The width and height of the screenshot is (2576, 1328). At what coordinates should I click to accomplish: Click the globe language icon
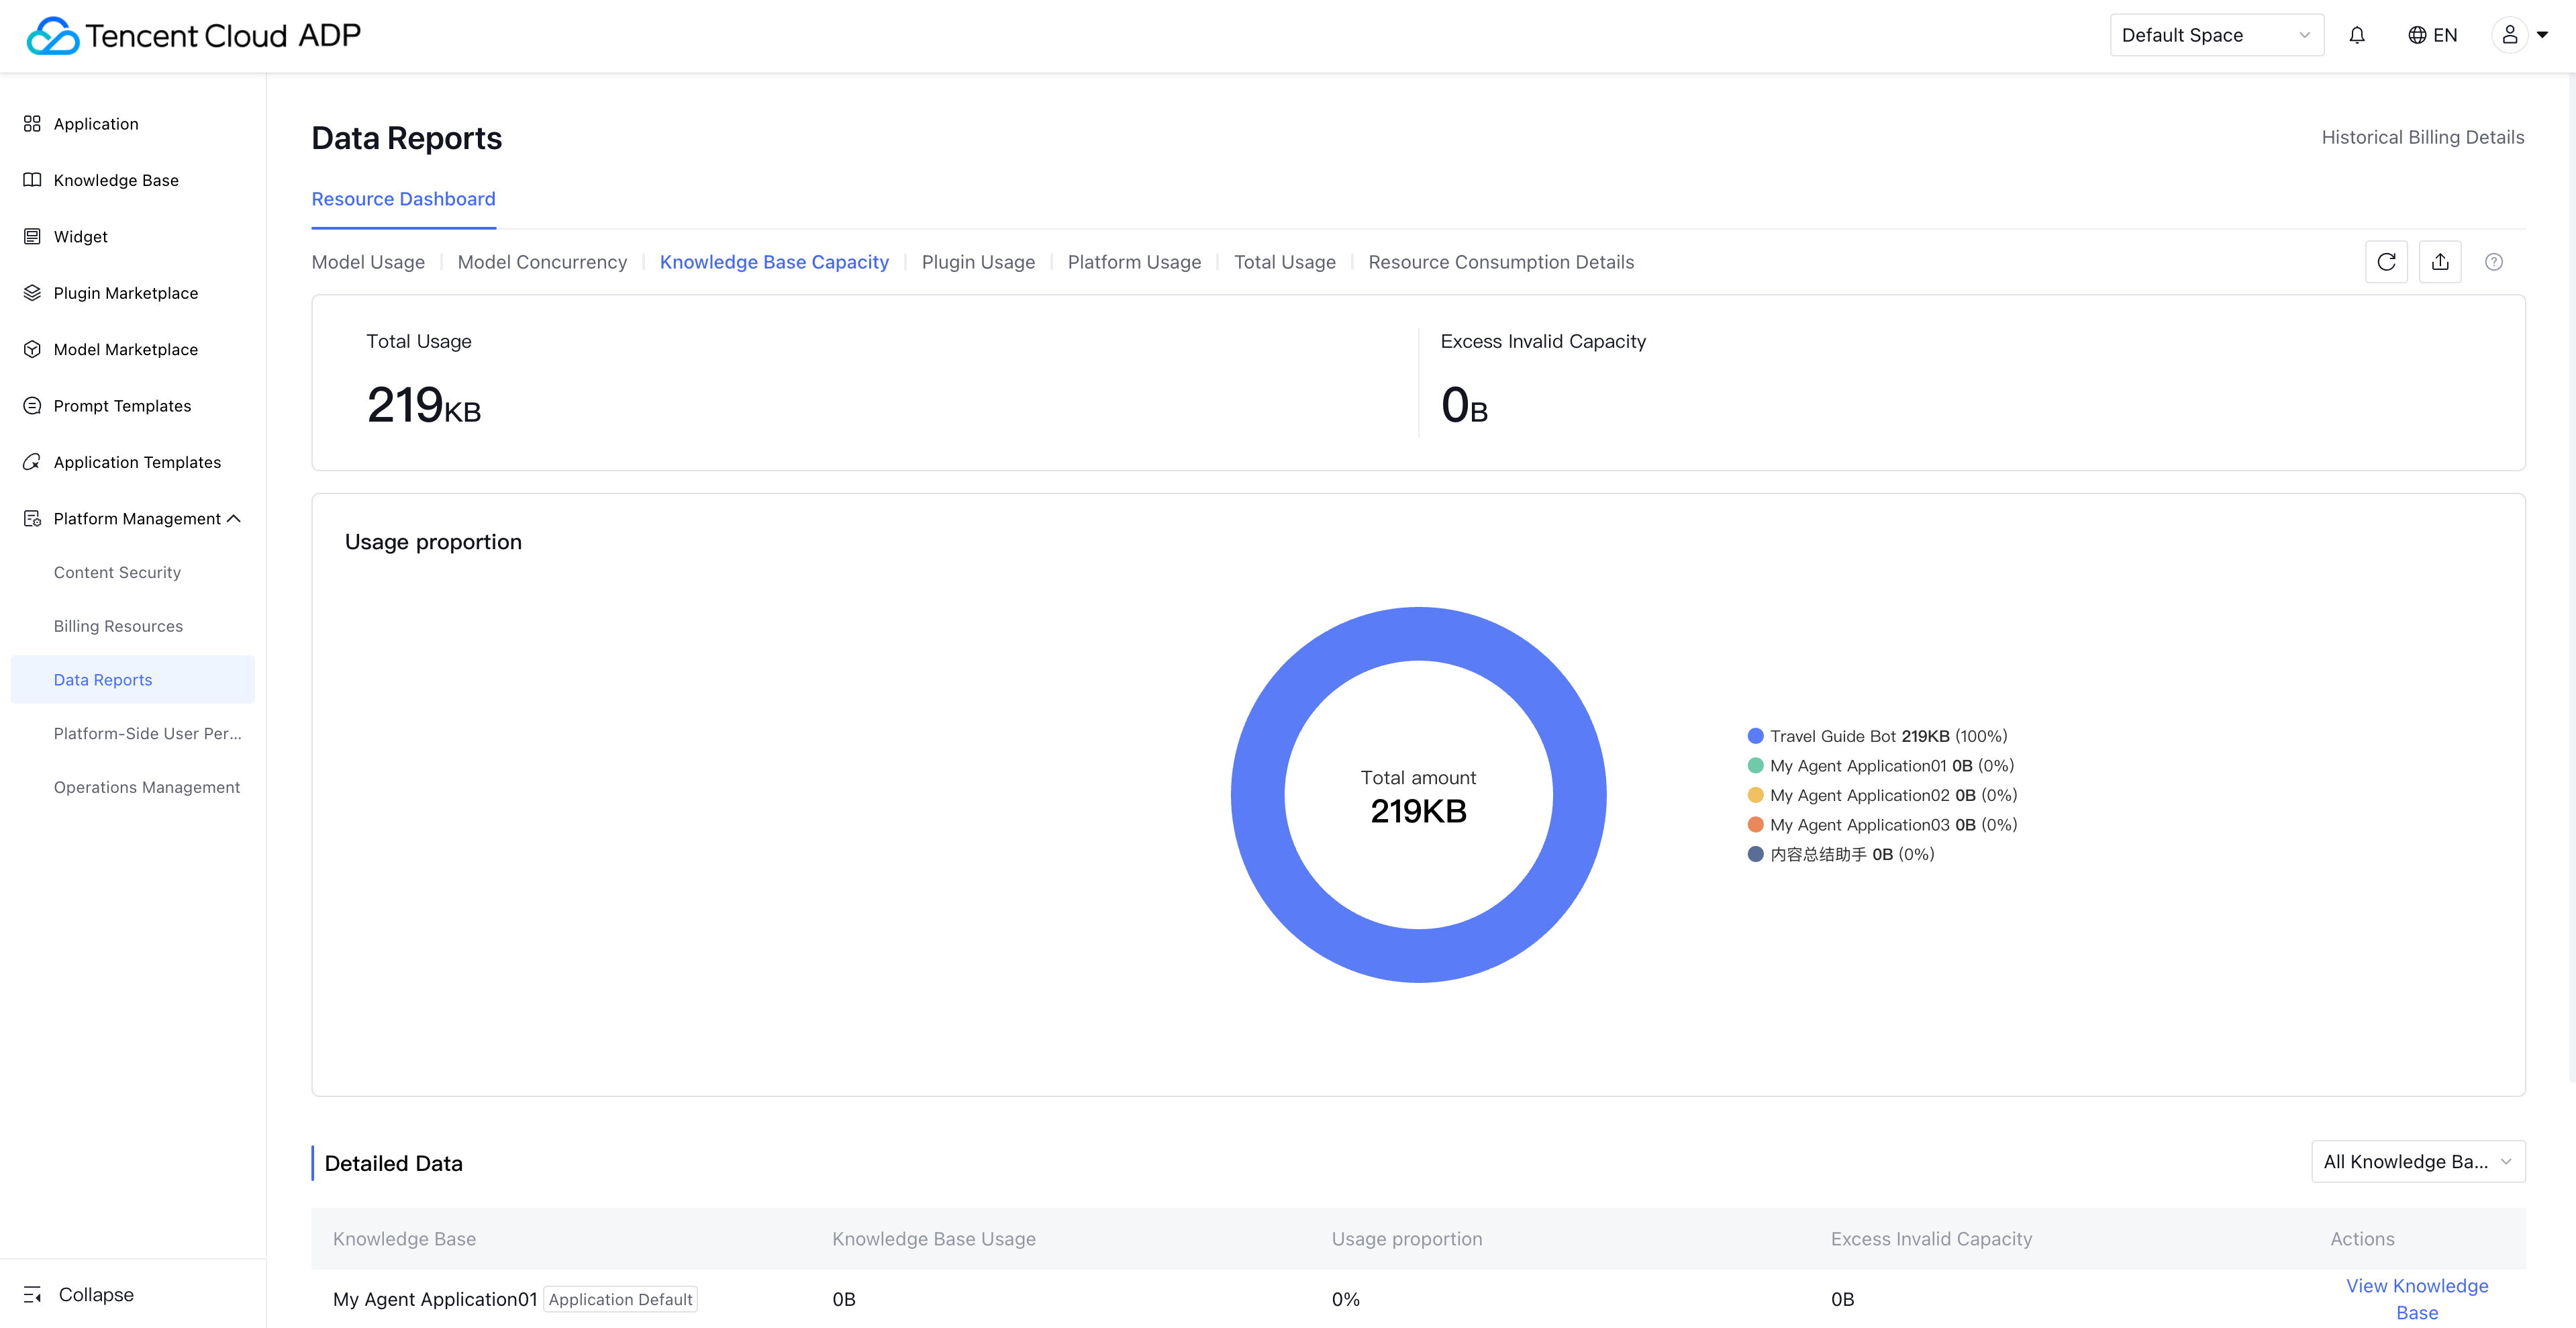click(2417, 35)
